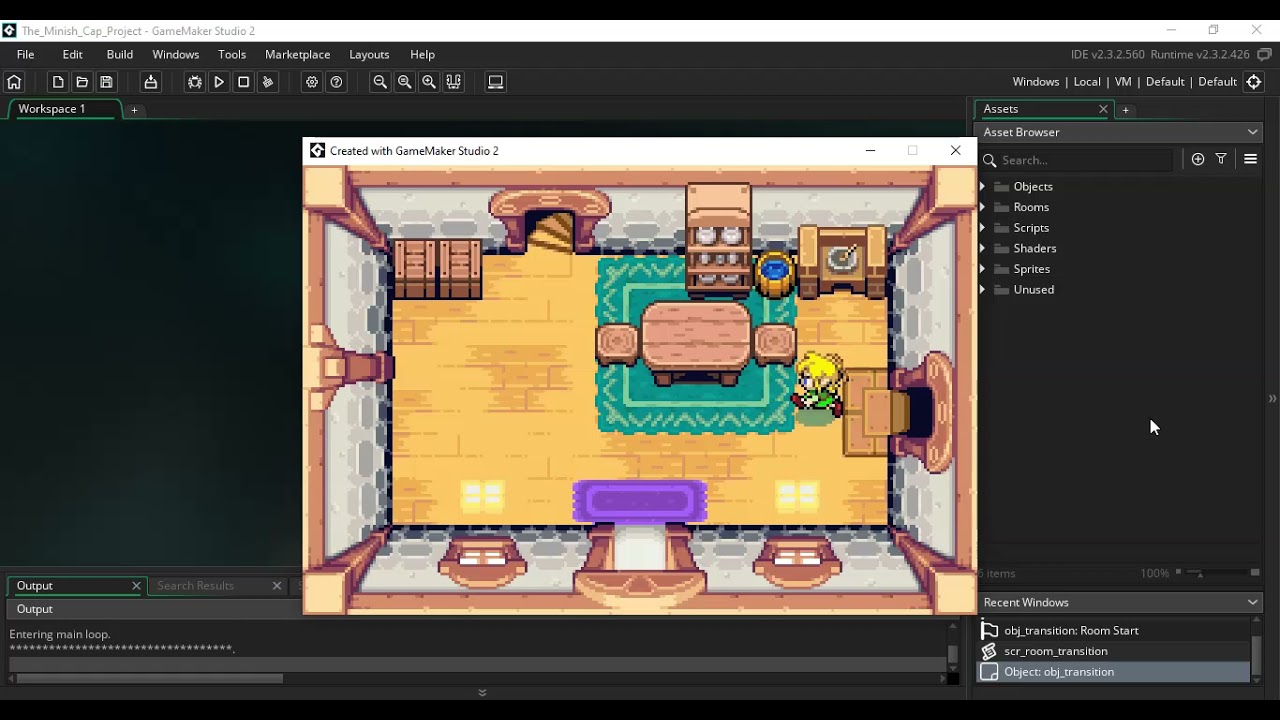Open the File menu
This screenshot has height=720, width=1280.
click(26, 54)
